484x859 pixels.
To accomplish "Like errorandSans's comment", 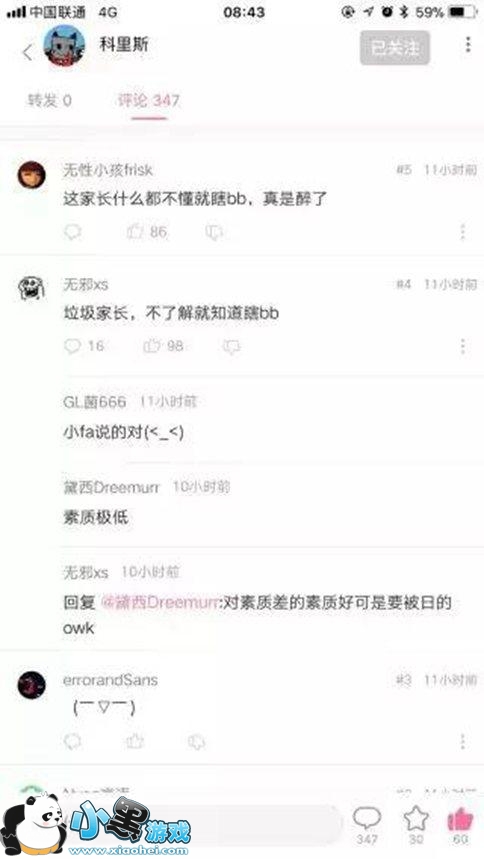I will click(134, 742).
